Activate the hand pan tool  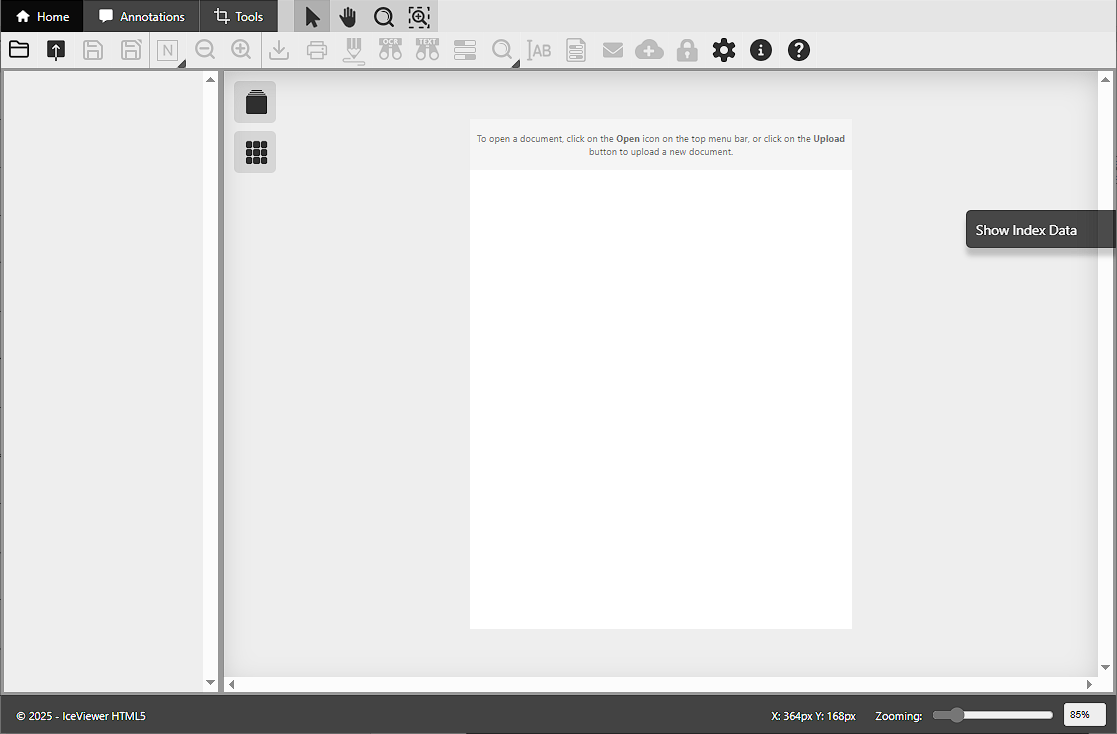[347, 17]
